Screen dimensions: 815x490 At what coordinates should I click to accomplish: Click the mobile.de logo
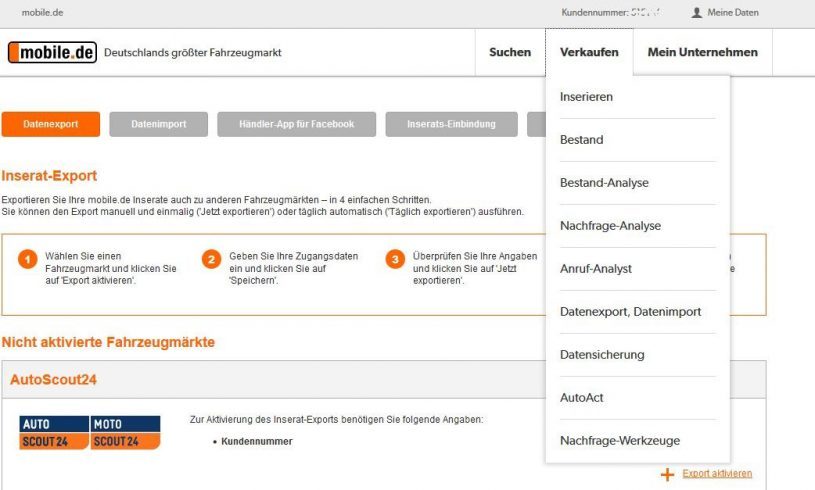(52, 52)
